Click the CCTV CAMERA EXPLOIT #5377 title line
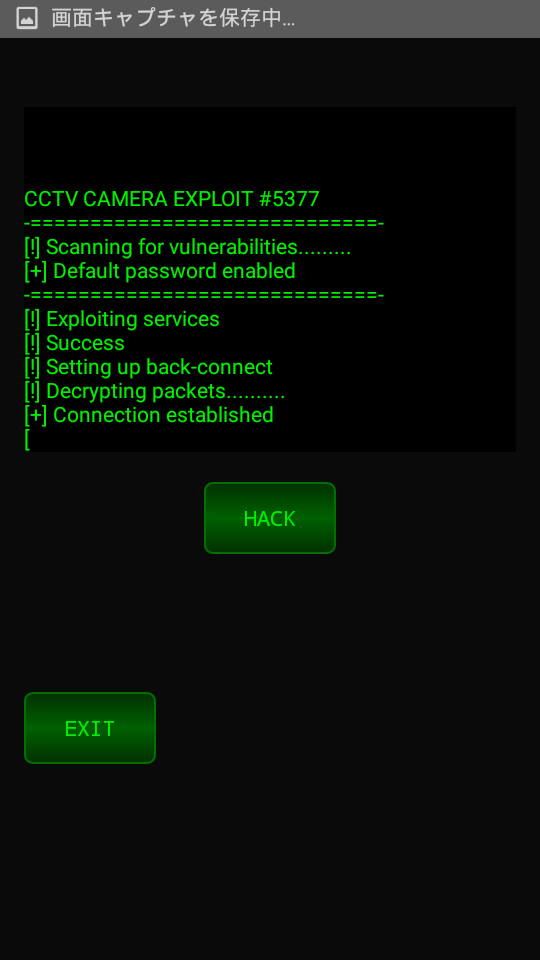The image size is (540, 960). pyautogui.click(x=172, y=199)
